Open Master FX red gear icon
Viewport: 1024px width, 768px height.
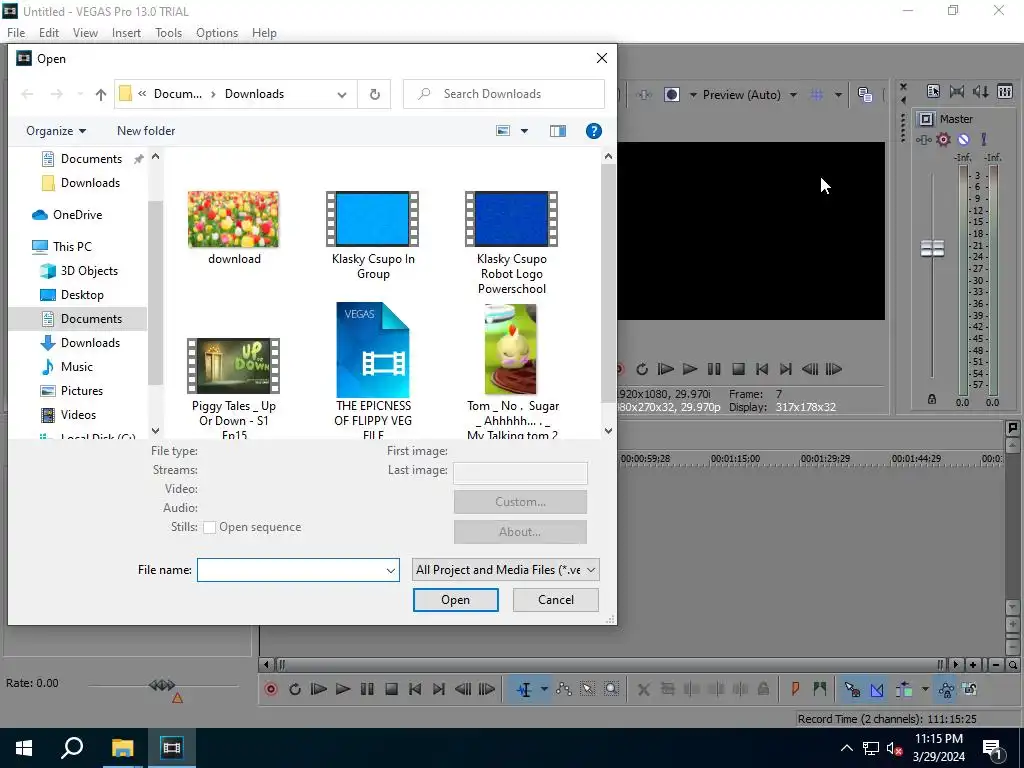(944, 139)
